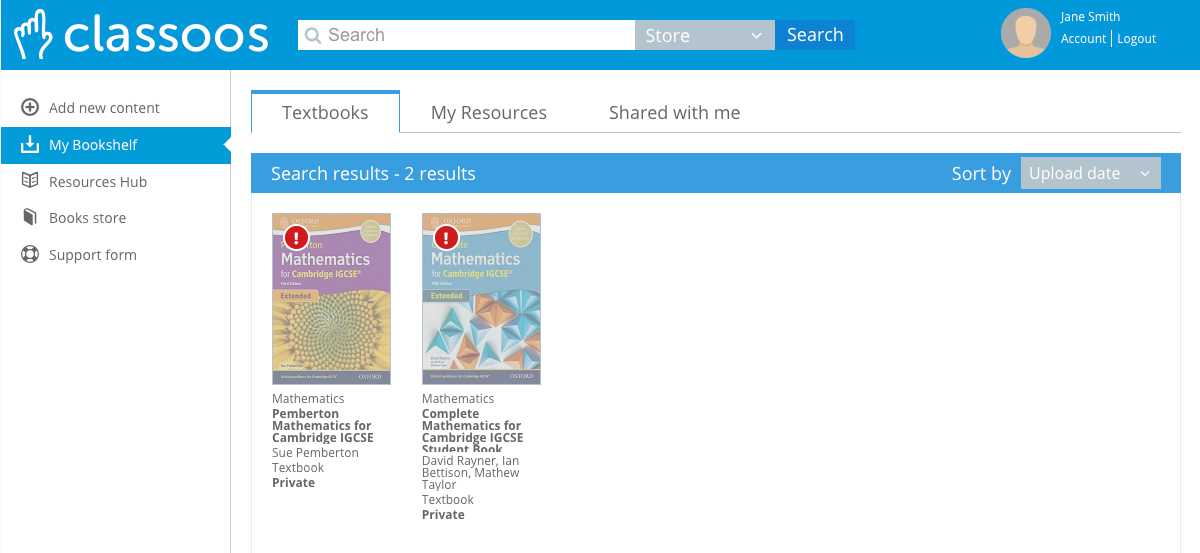Expand the Sort by Upload date dropdown

[1090, 173]
